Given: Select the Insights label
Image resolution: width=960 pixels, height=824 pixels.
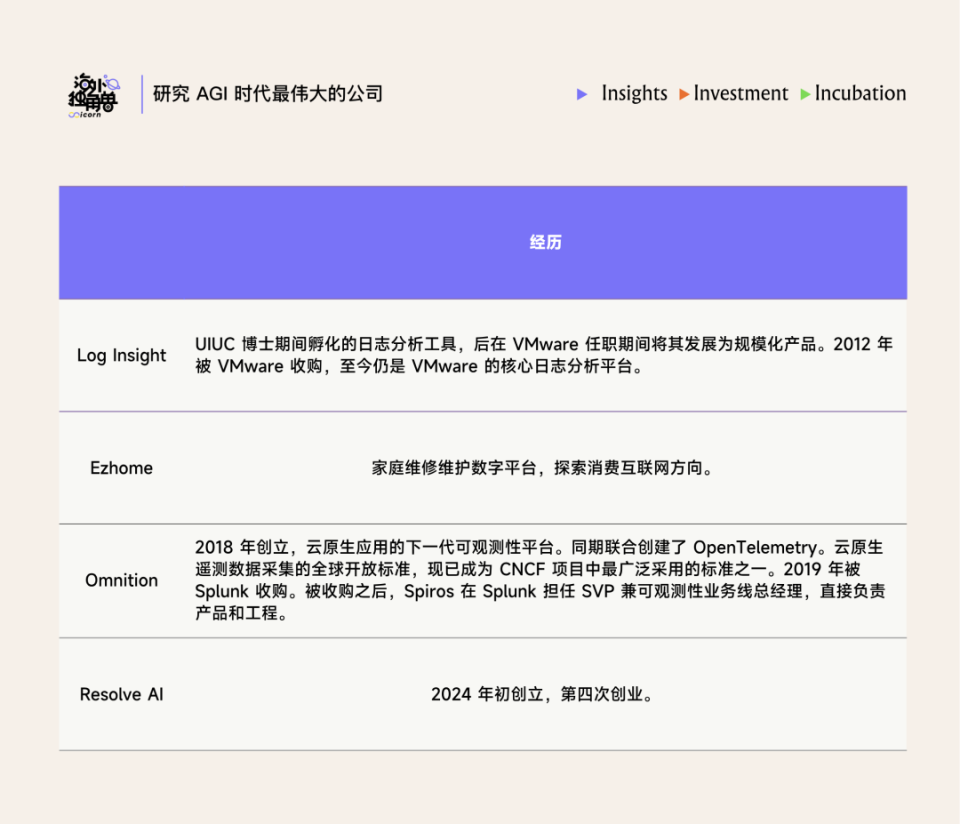Looking at the screenshot, I should pyautogui.click(x=634, y=93).
